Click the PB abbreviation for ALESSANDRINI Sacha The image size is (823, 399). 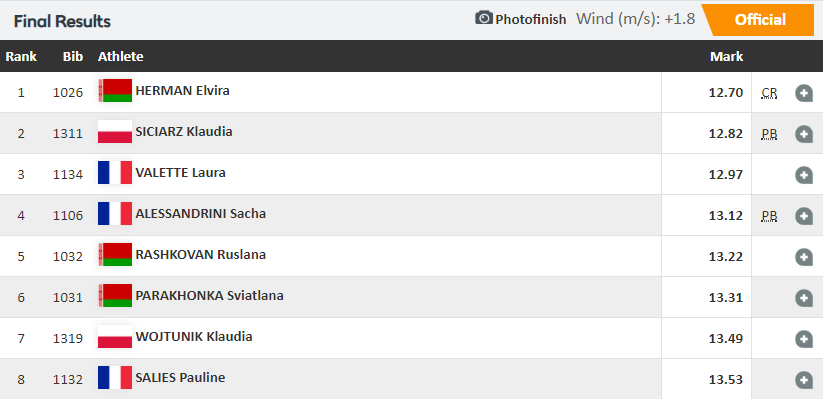769,216
